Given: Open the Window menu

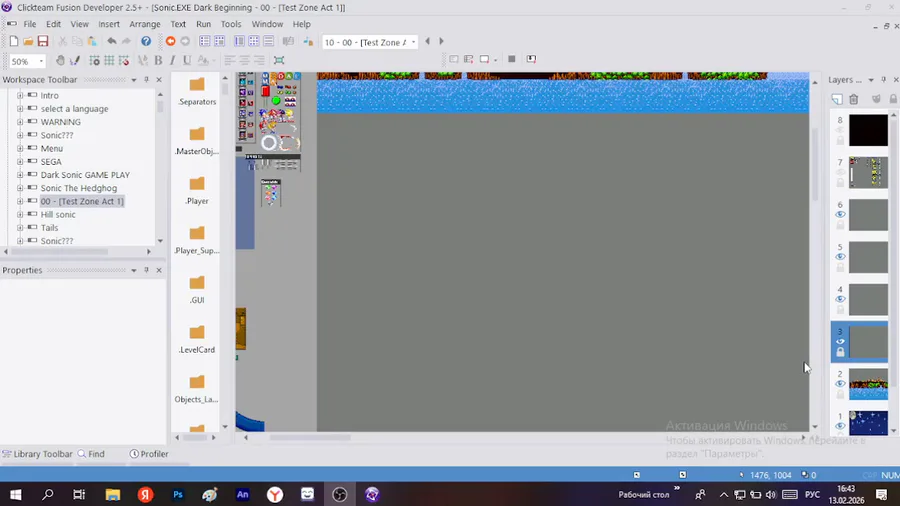Looking at the screenshot, I should (x=267, y=24).
